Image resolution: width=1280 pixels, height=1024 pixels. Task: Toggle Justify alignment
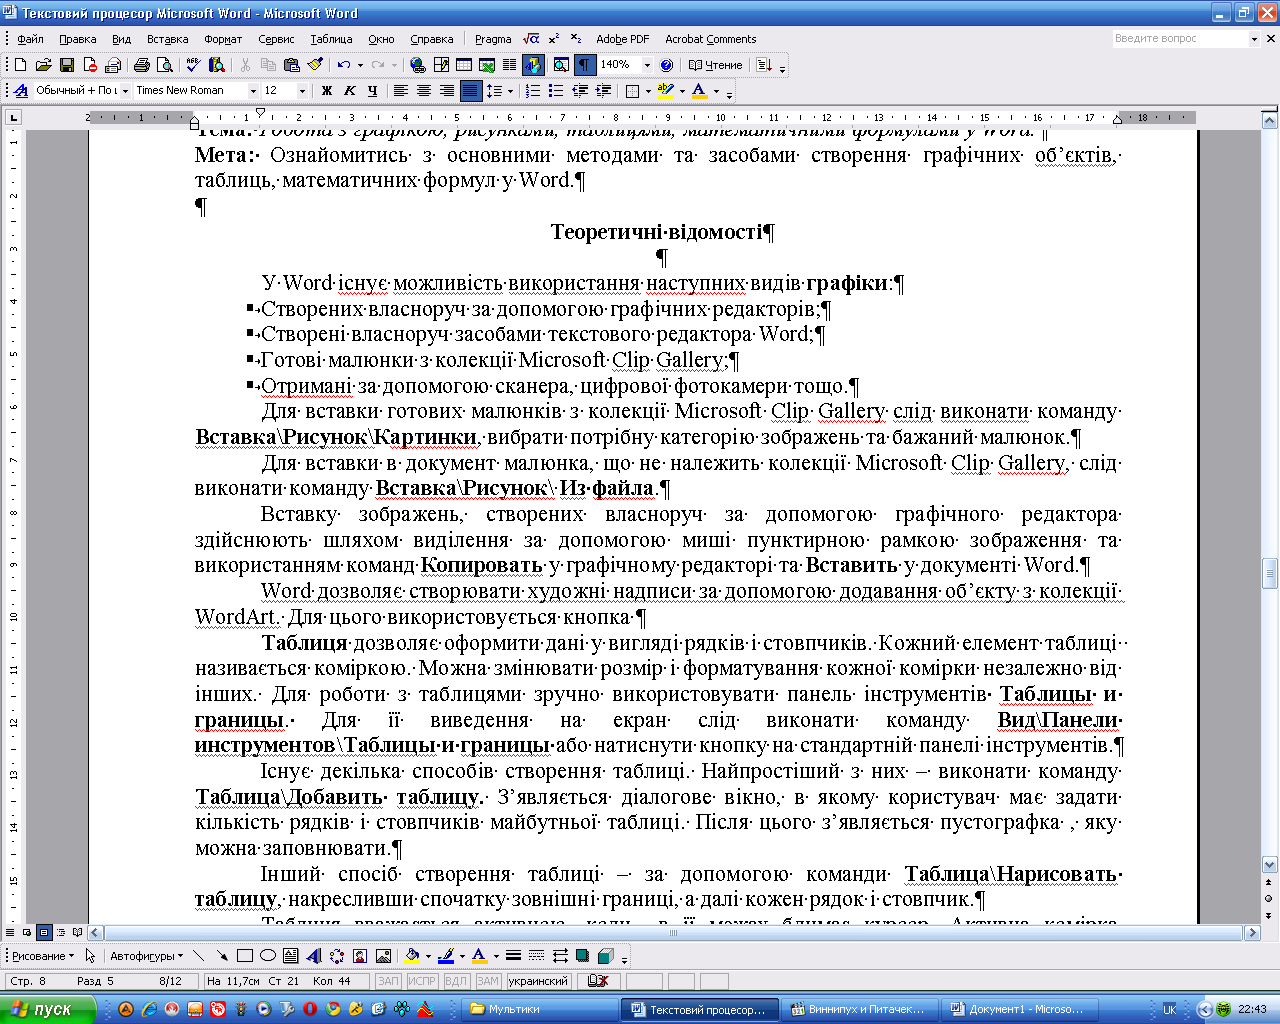(471, 90)
